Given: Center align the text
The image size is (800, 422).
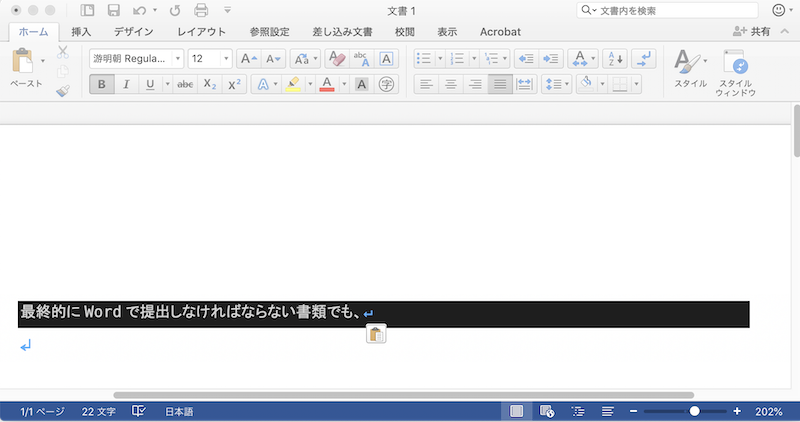Looking at the screenshot, I should coord(451,84).
